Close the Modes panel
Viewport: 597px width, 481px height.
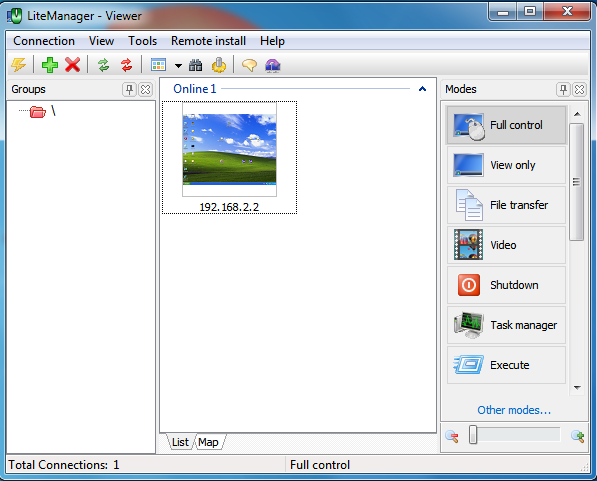(x=579, y=89)
